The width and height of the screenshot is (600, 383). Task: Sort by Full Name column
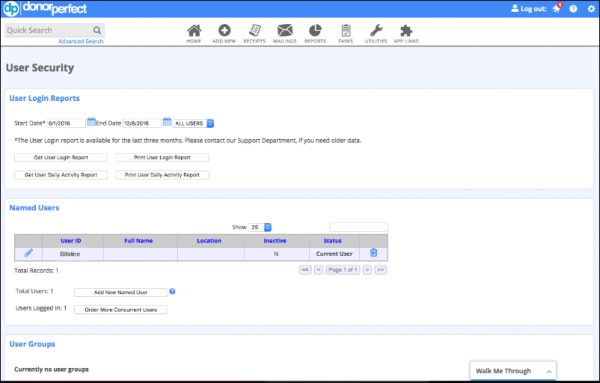click(x=139, y=241)
